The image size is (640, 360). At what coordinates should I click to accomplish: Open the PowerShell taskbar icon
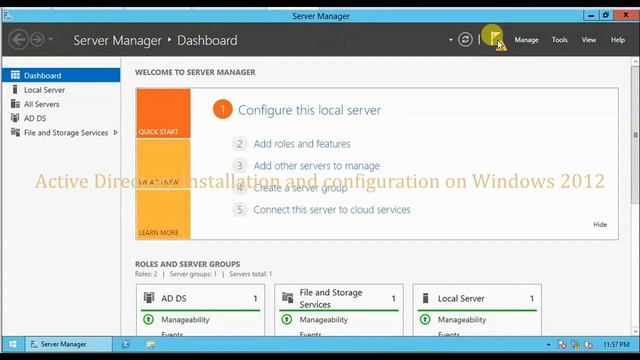tap(126, 344)
